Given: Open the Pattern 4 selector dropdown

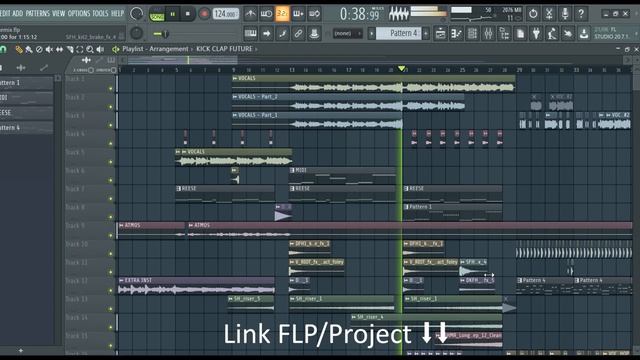Looking at the screenshot, I should coord(399,33).
